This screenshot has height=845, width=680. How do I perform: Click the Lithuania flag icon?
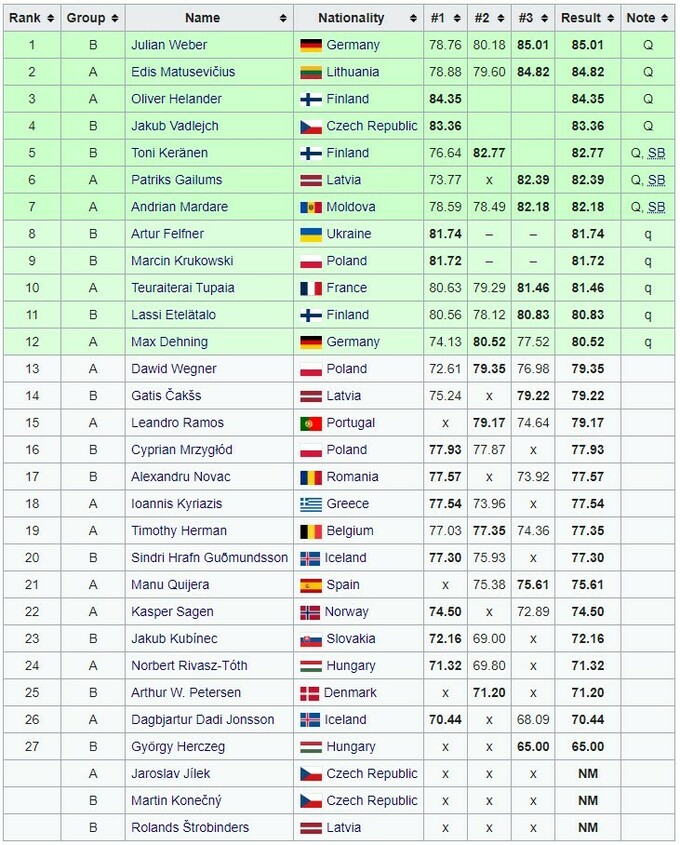310,73
